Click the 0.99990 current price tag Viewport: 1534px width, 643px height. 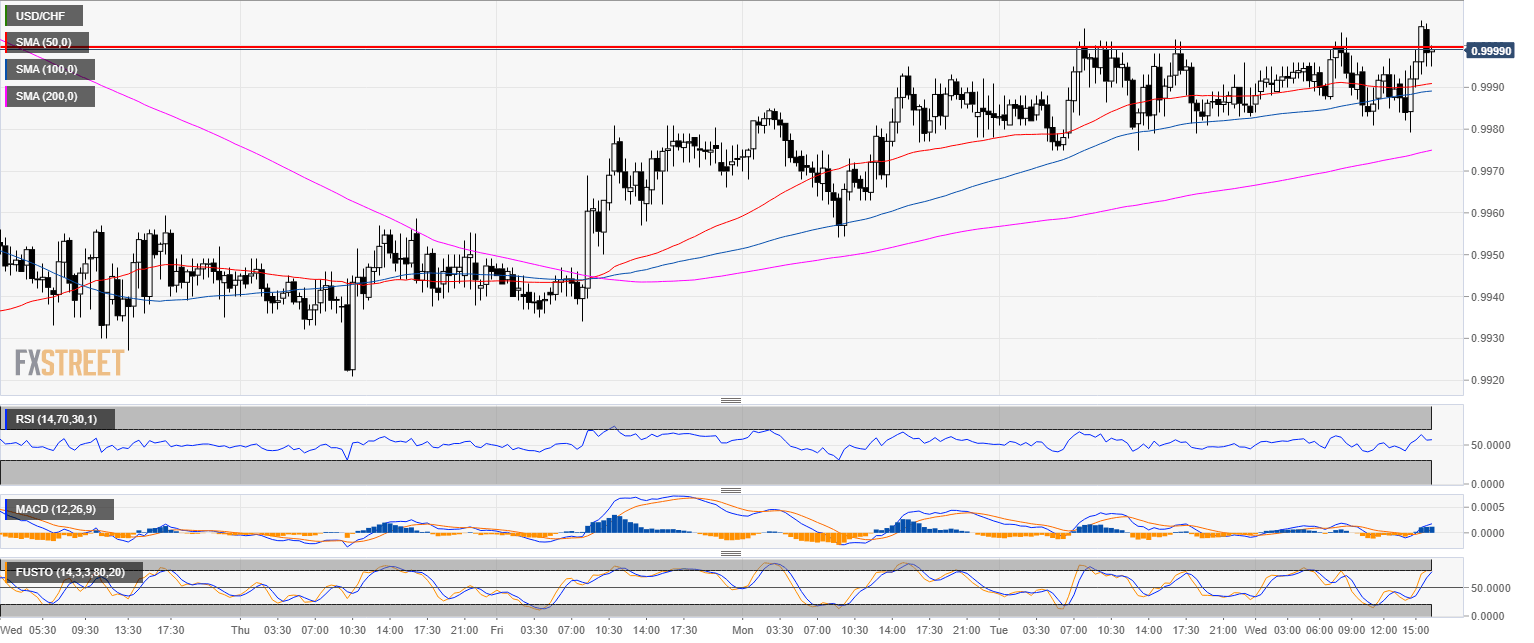[x=1489, y=50]
